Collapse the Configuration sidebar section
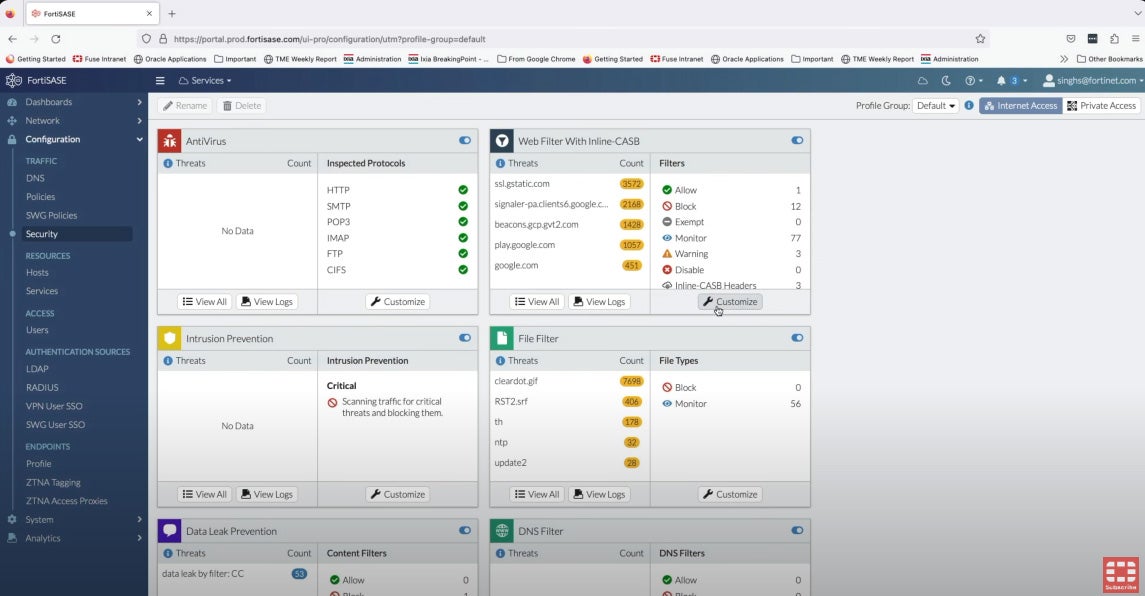Viewport: 1145px width, 596px height. coord(74,139)
